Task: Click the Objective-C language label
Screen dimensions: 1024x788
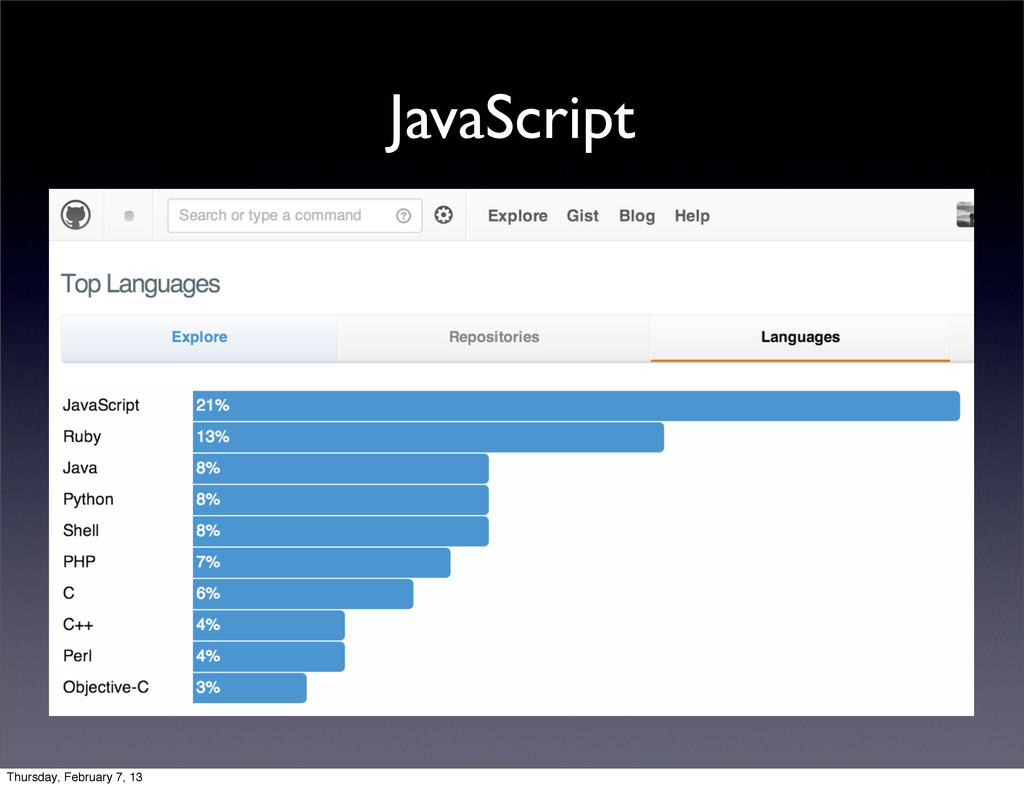Action: point(106,687)
